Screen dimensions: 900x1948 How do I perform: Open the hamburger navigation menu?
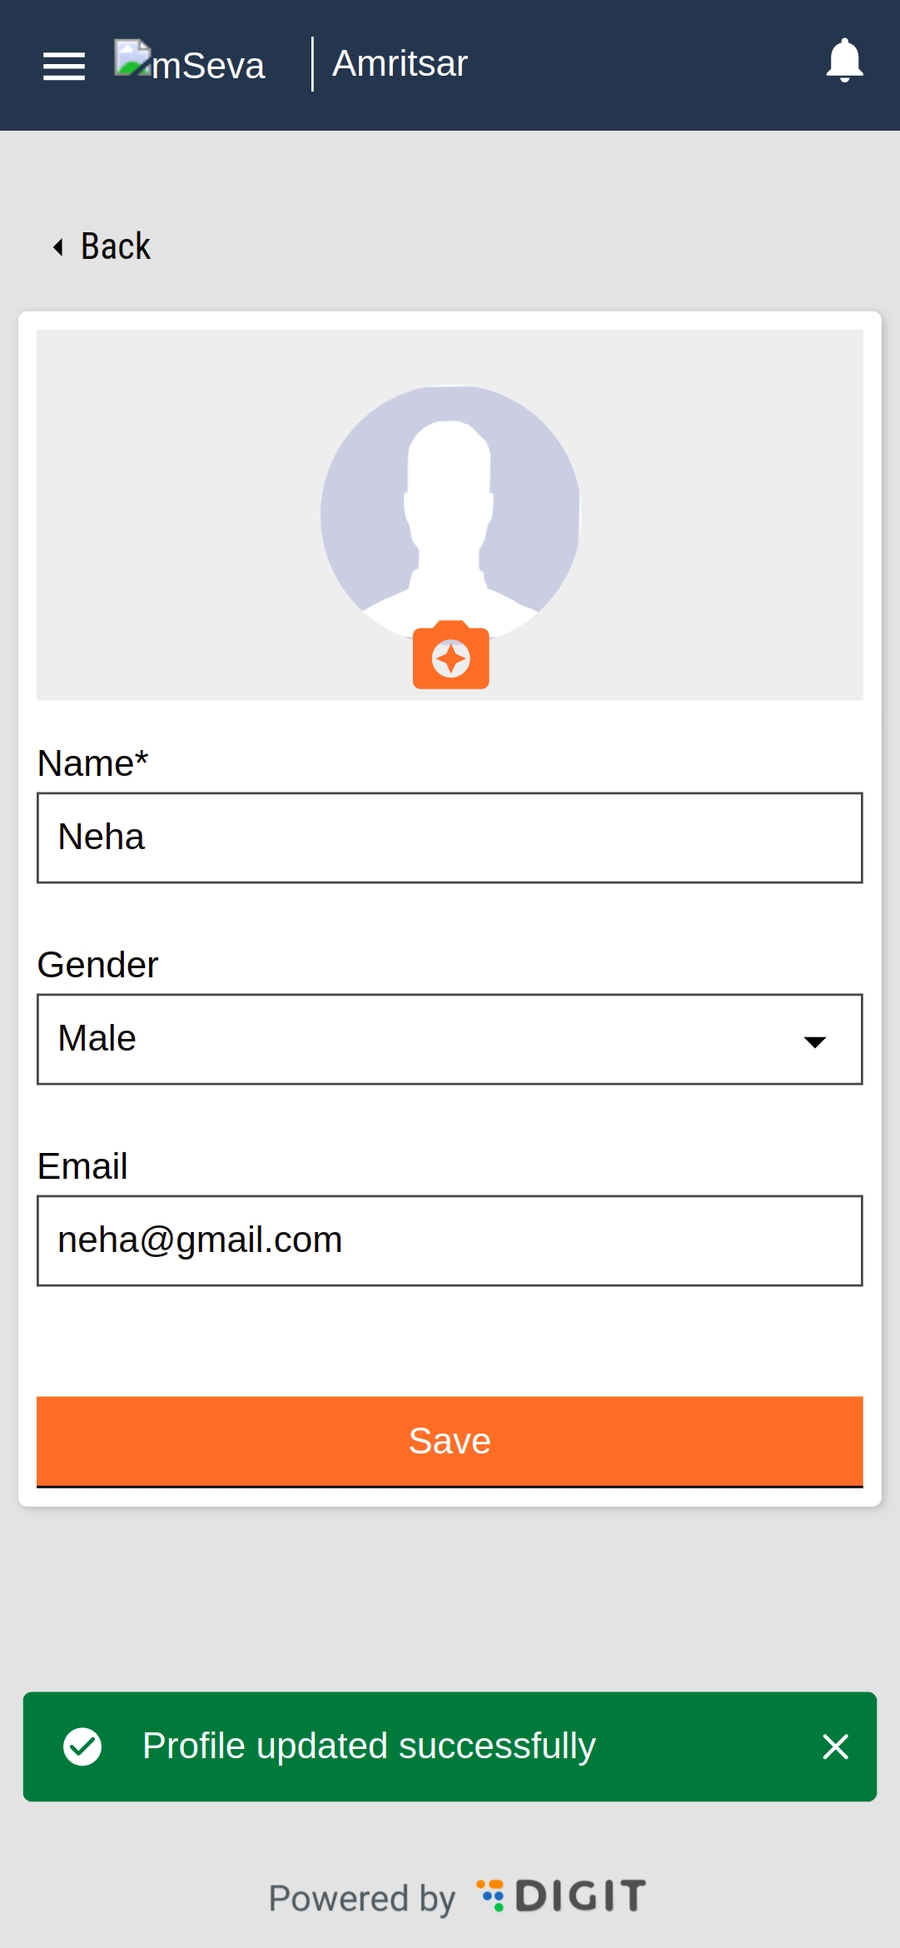point(64,66)
